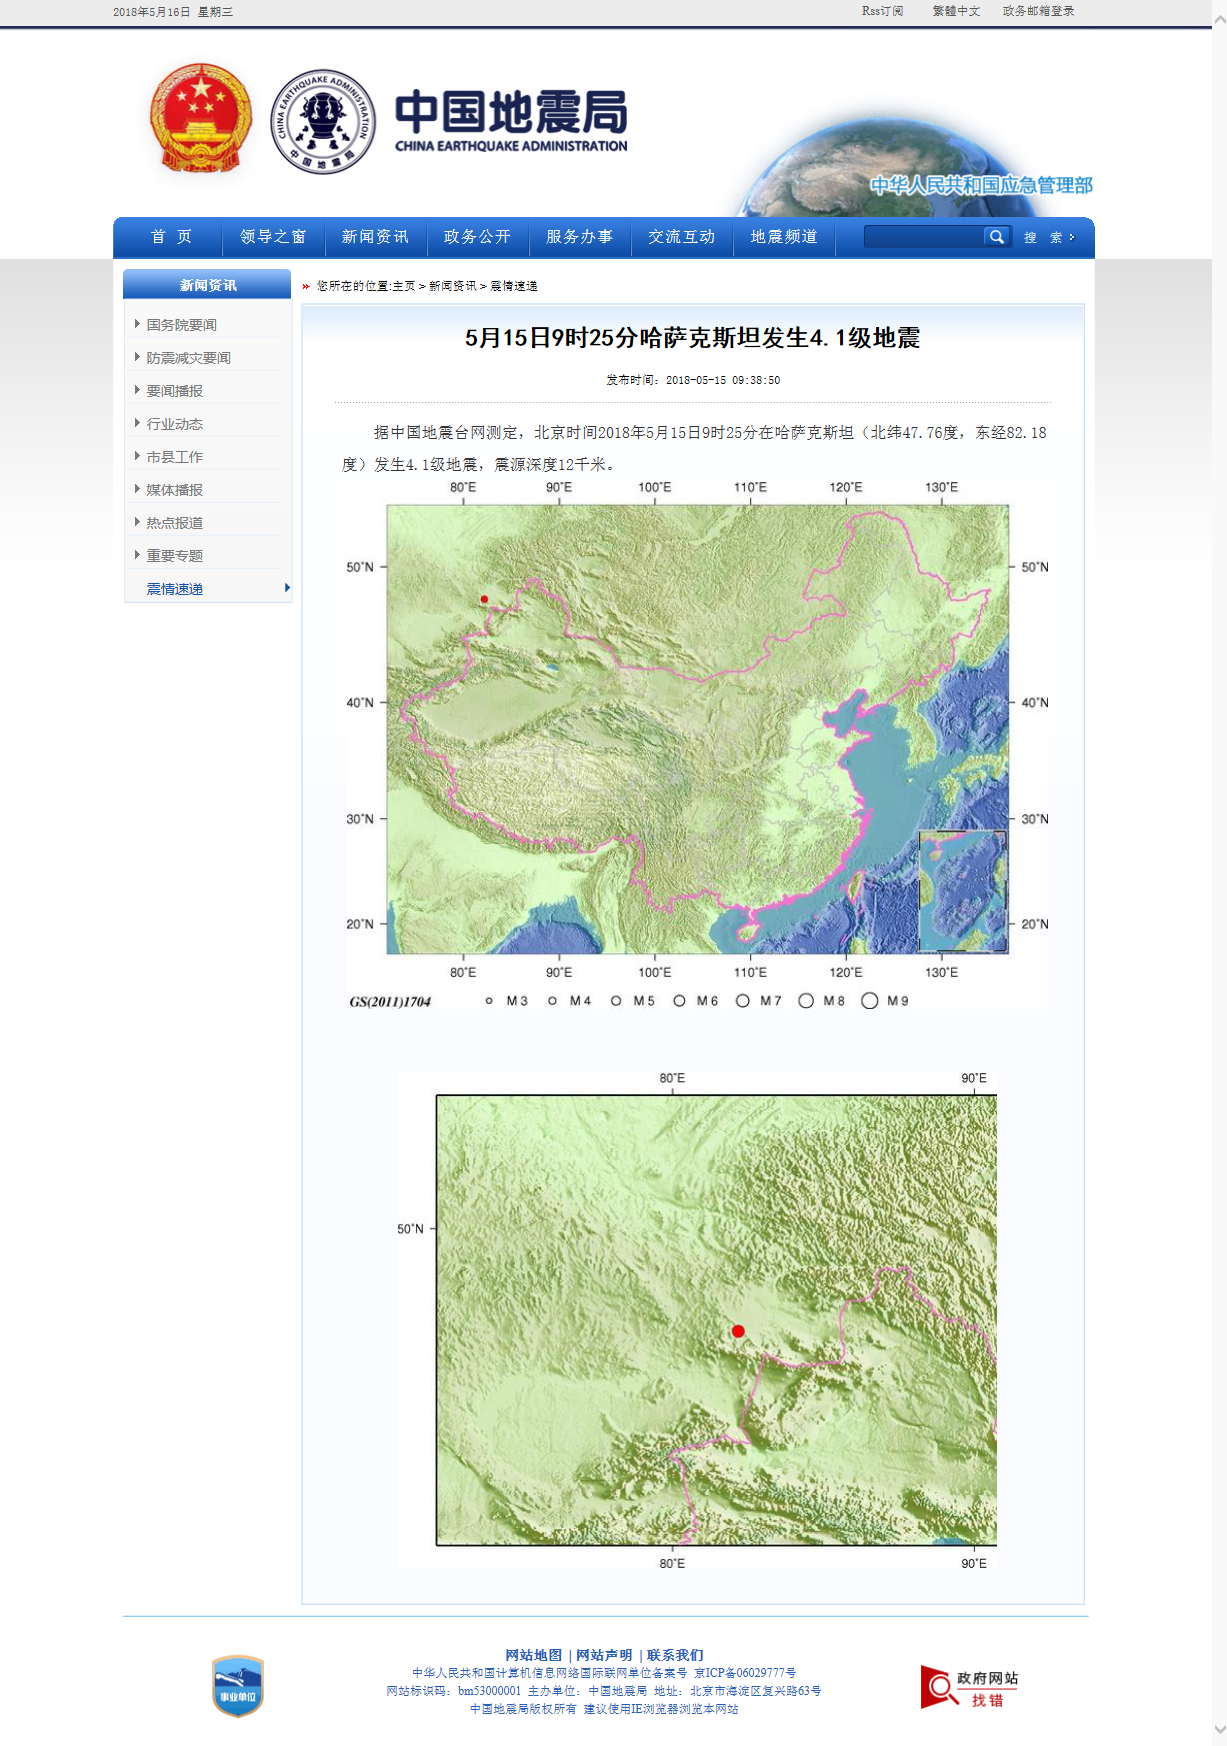1227x1746 pixels.
Task: Open 震情速递 sidebar item
Action: pos(174,589)
